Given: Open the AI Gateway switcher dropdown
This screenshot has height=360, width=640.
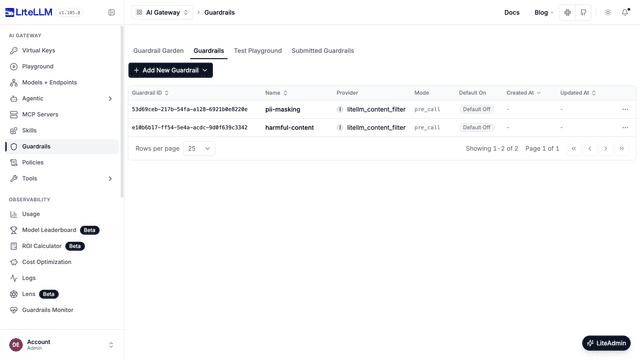Looking at the screenshot, I should (162, 13).
